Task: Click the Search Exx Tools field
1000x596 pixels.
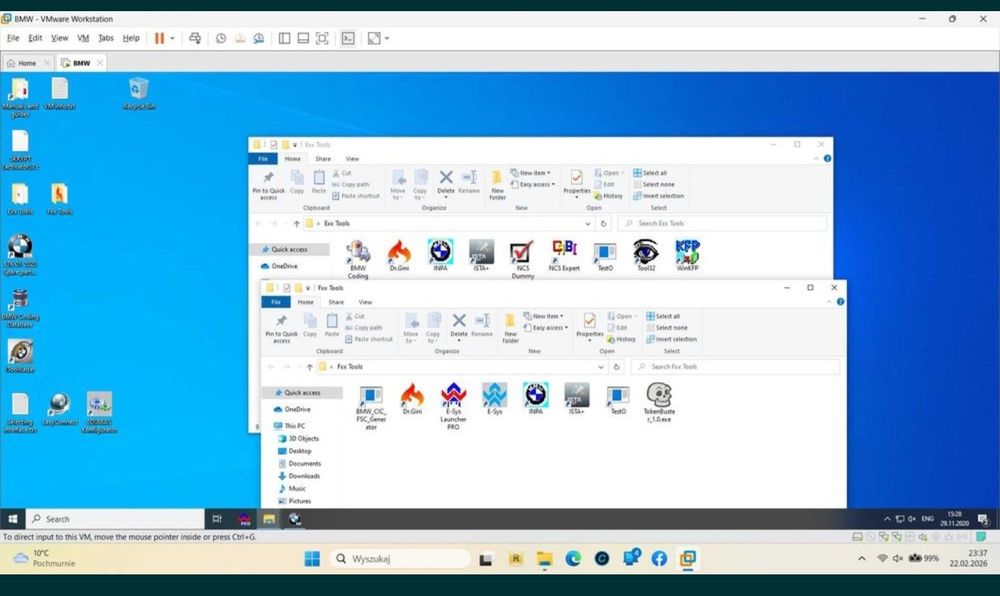Action: point(722,223)
